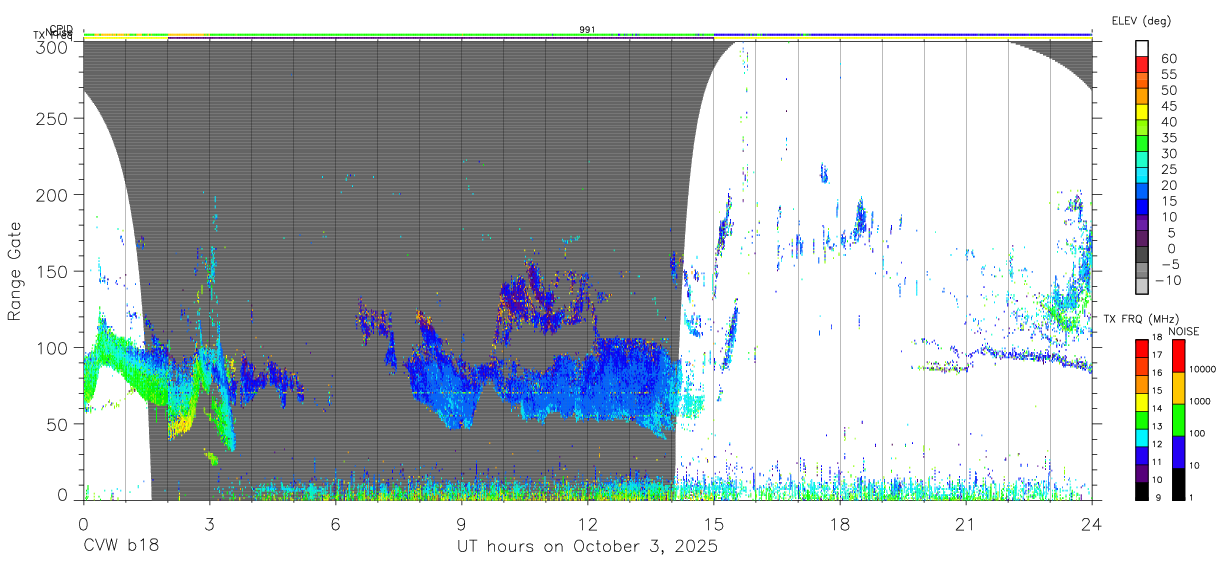Viewport: 1228px width, 567px height.
Task: Click the NOISE legend title
Action: [1183, 331]
